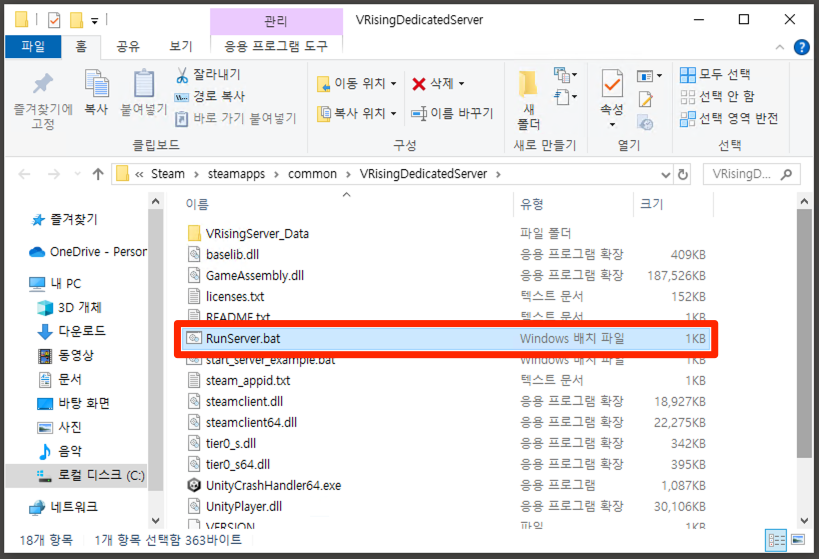Collapse the ribbon with caret
819x559 pixels.
tap(780, 47)
